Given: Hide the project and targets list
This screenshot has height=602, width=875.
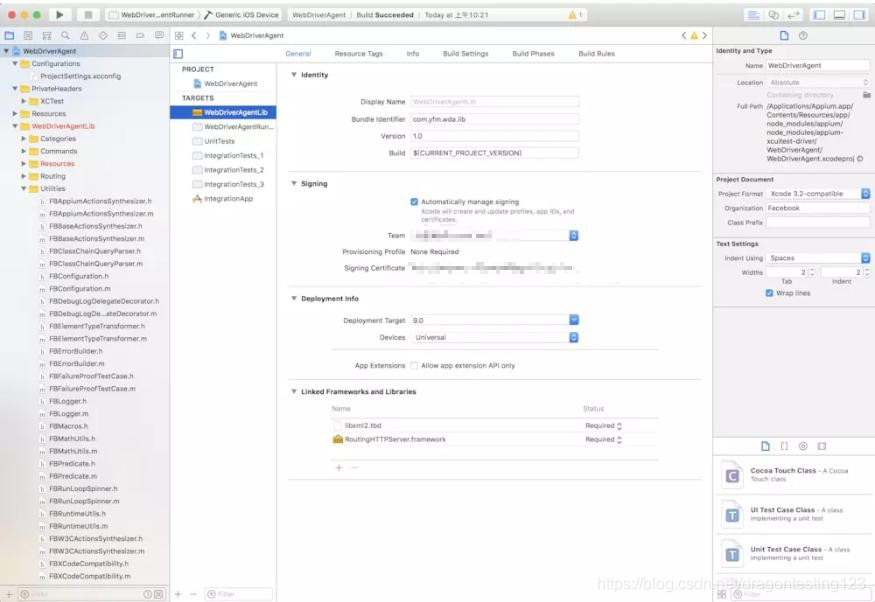Looking at the screenshot, I should tap(178, 54).
